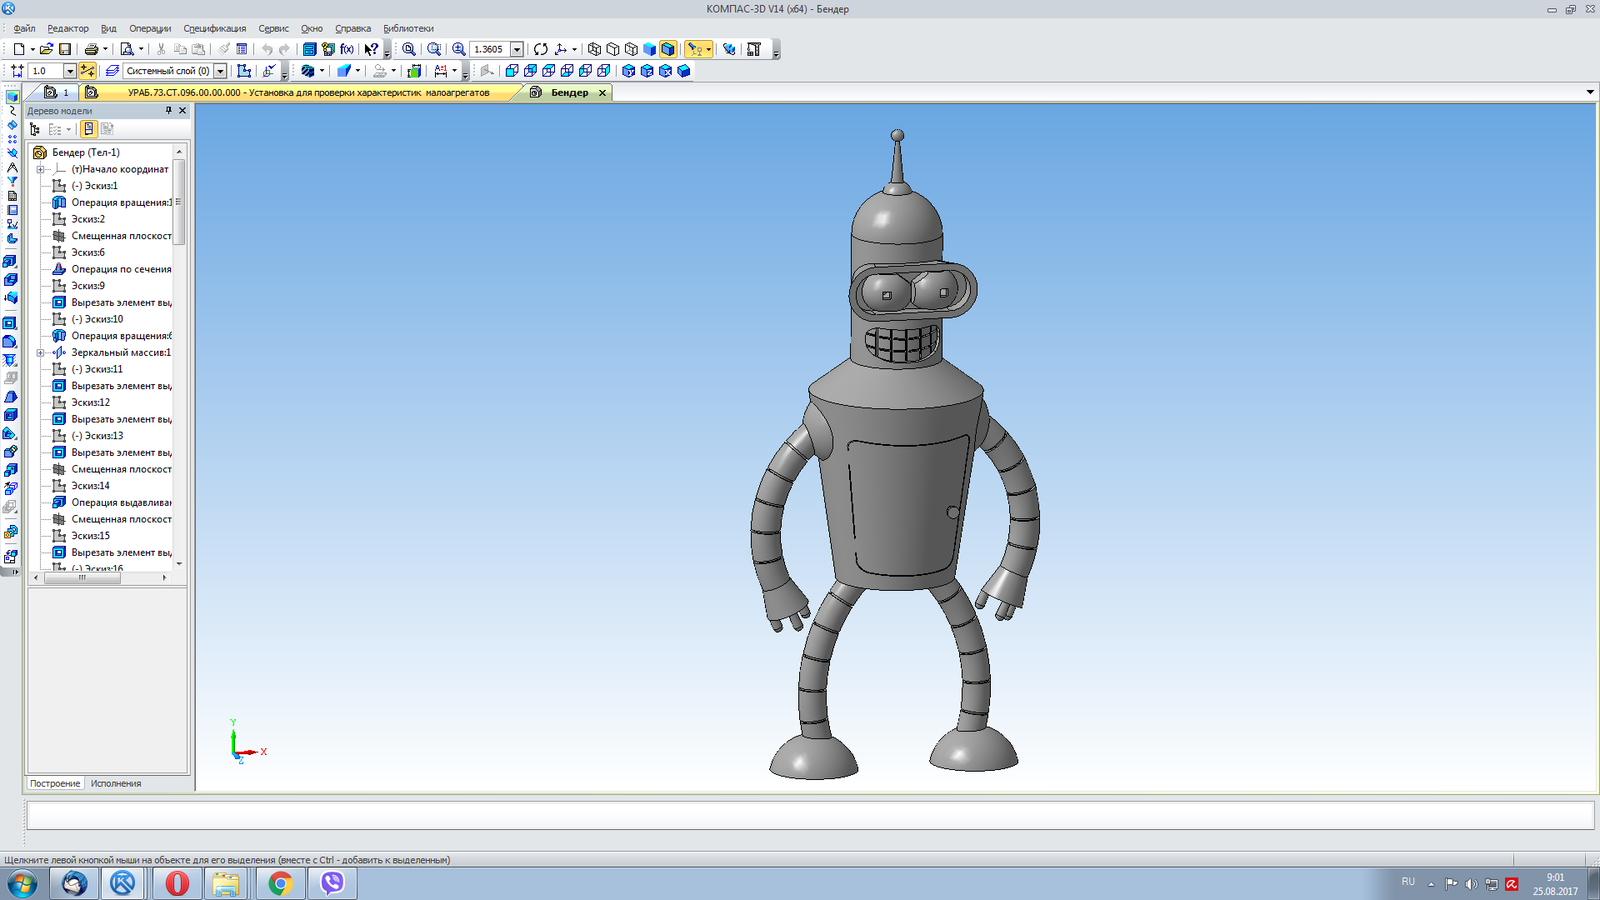1600x900 pixels.
Task: Click the filter funnel icon in left panel
Action: [x=12, y=181]
